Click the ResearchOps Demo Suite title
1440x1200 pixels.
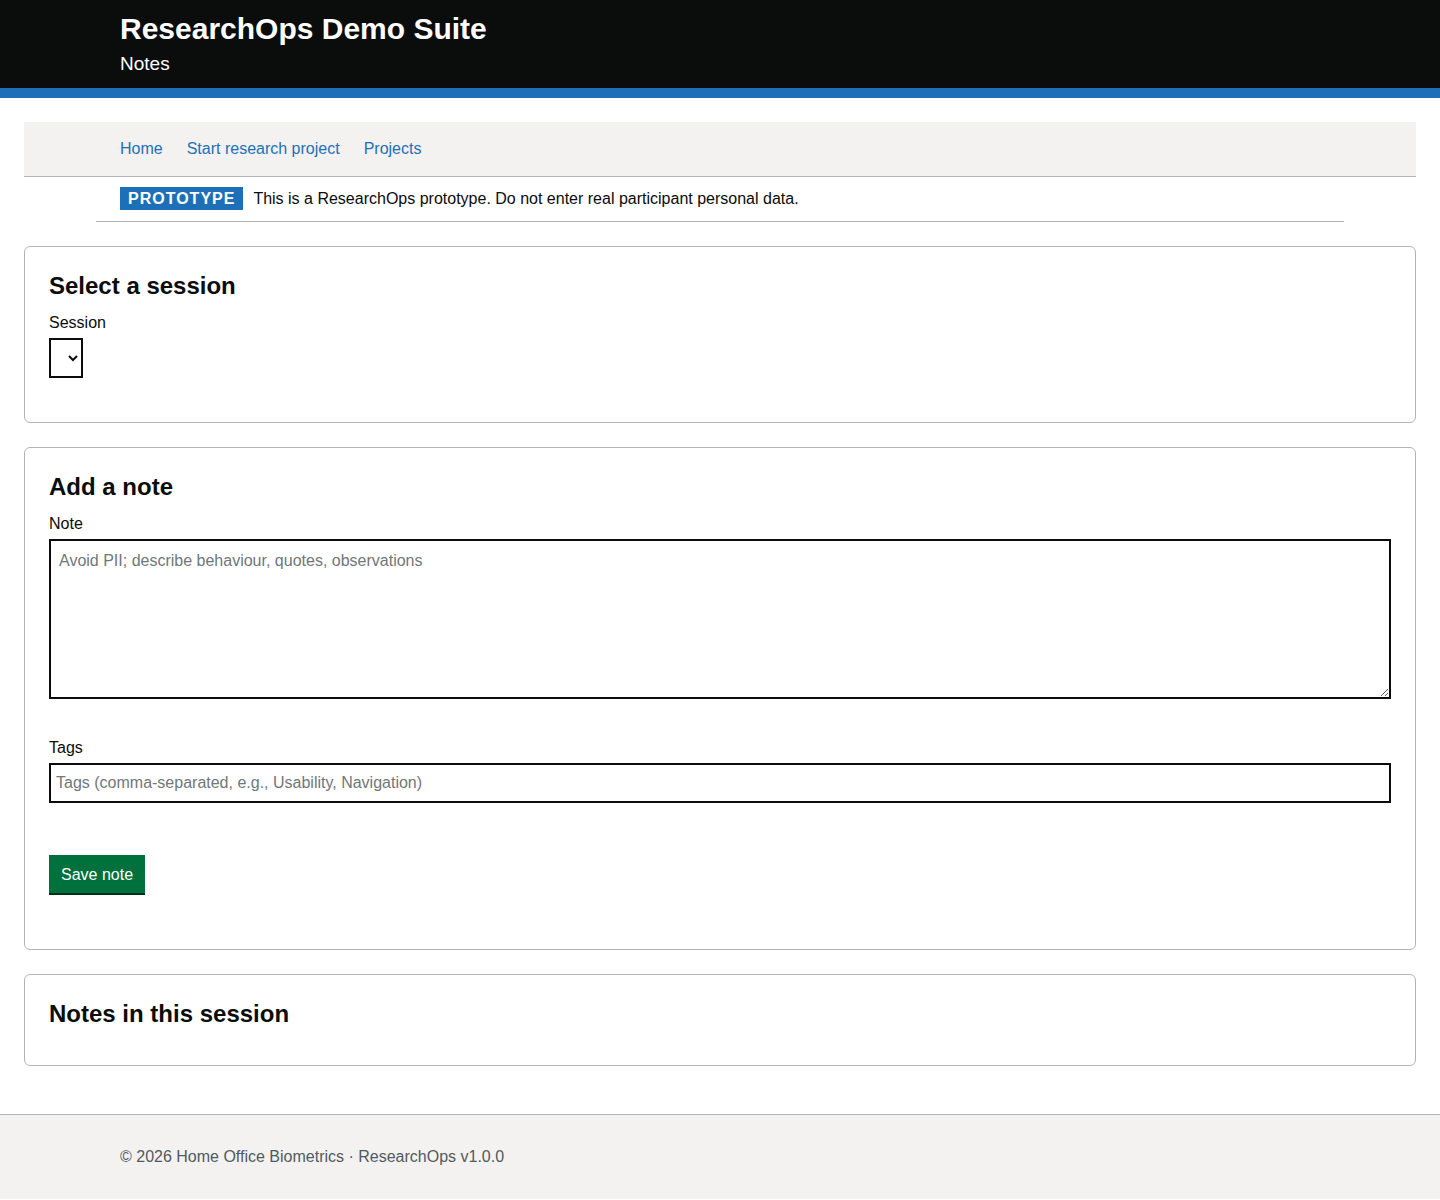tap(303, 29)
